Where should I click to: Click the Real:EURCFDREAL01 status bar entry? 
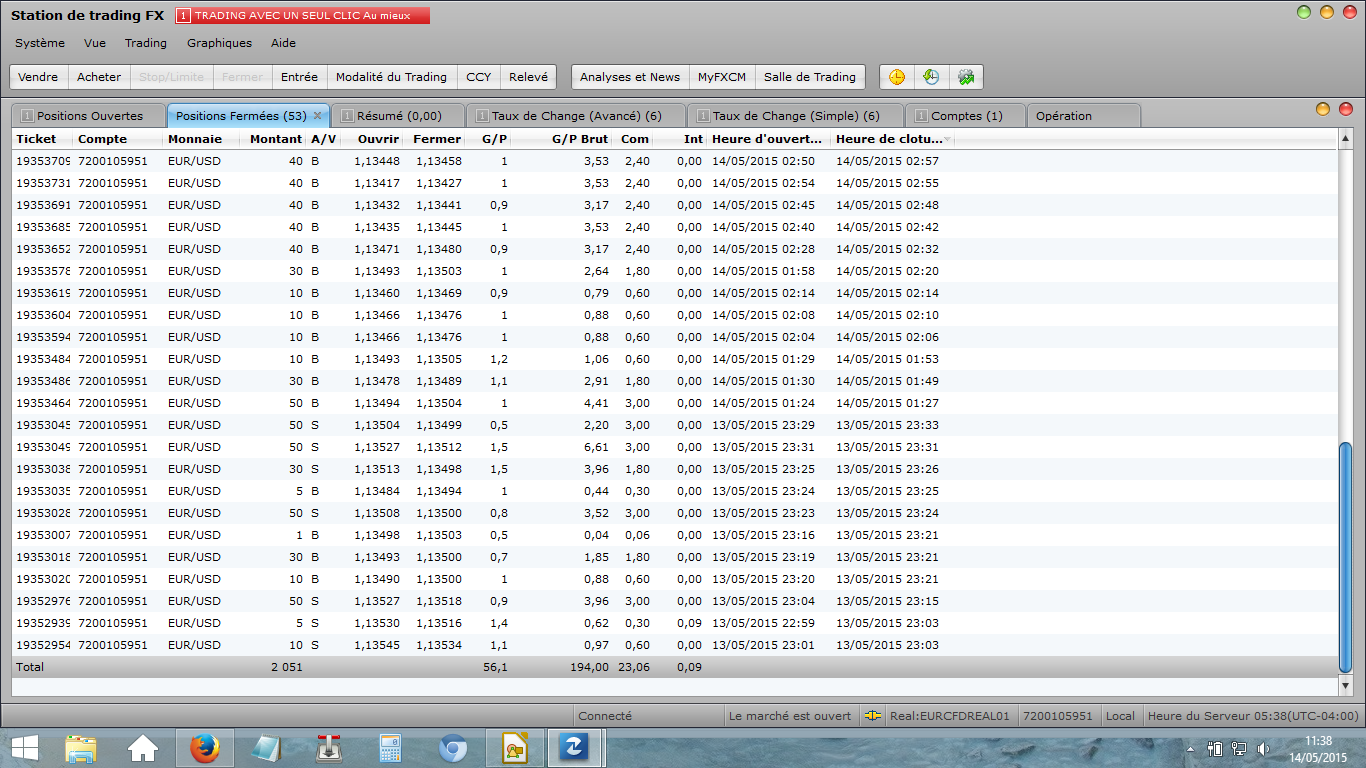click(950, 716)
